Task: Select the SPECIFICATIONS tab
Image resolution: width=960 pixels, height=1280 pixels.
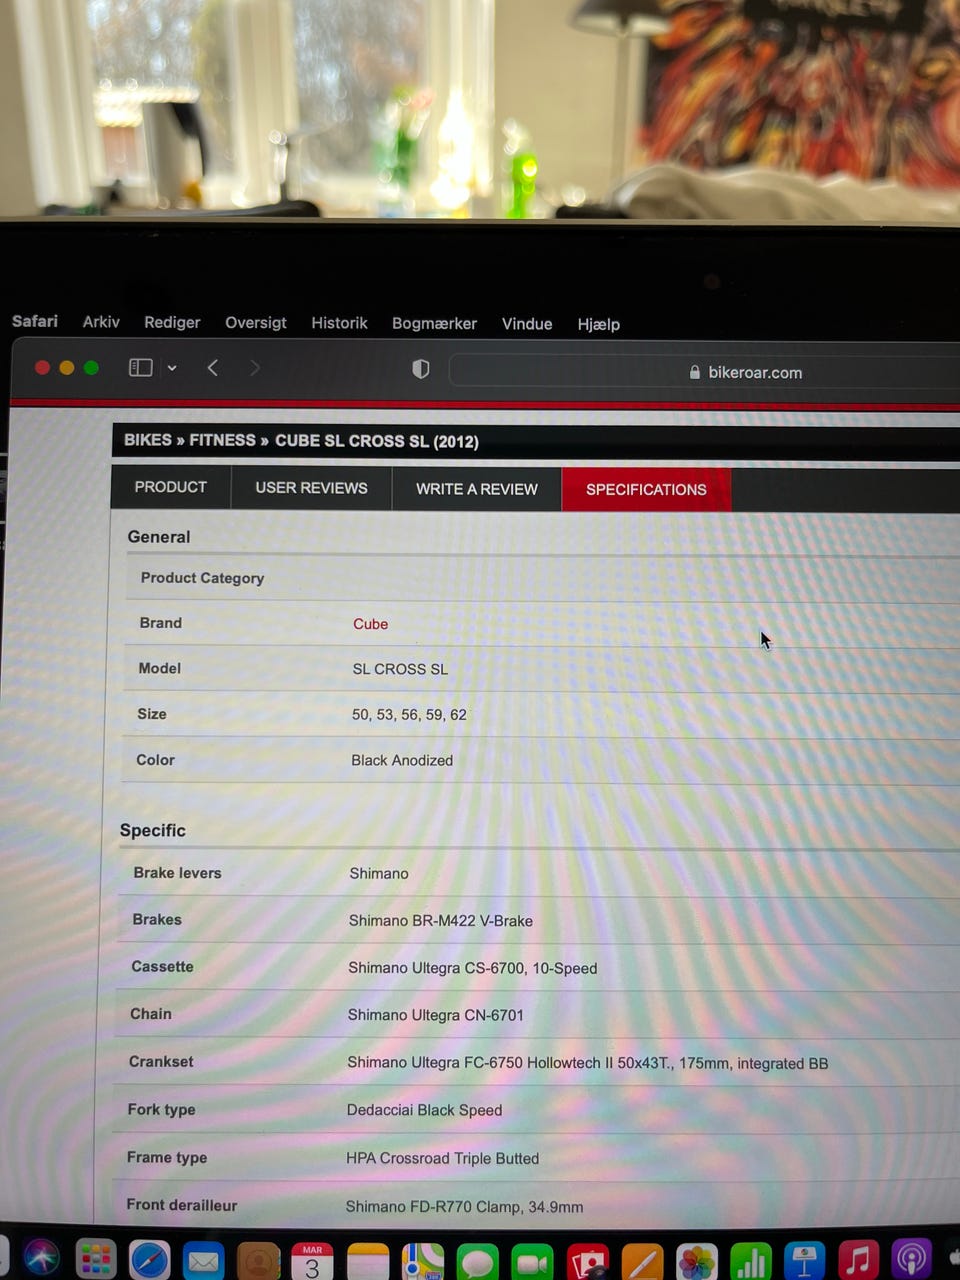Action: (646, 489)
